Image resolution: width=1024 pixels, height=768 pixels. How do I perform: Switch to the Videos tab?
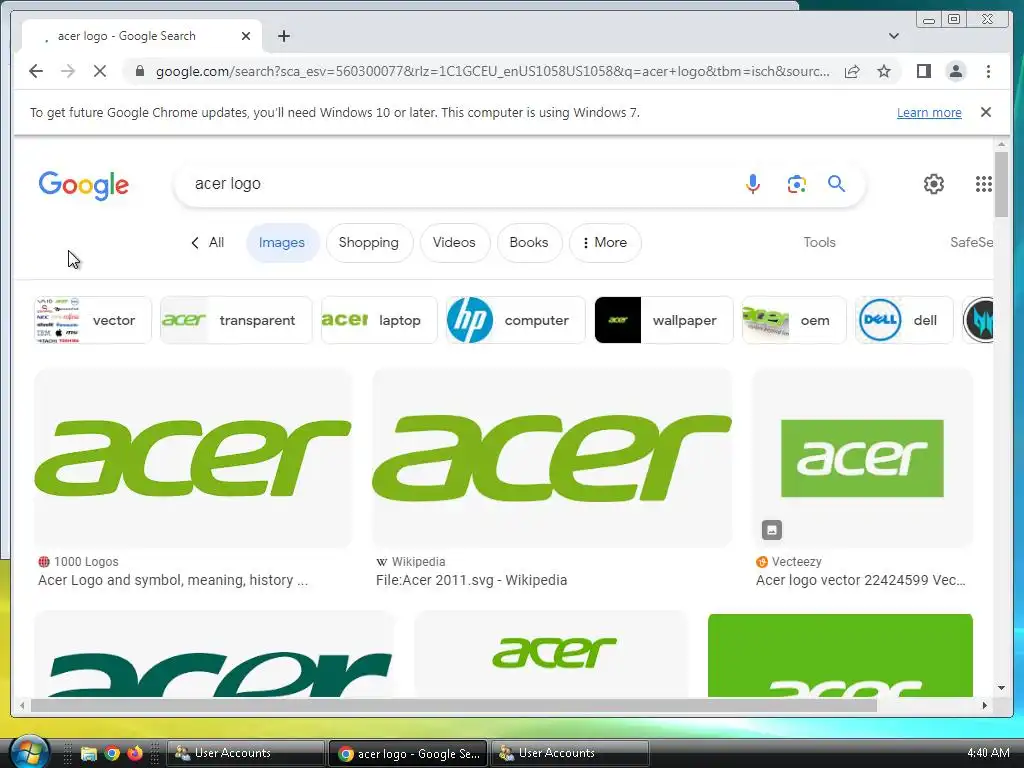454,243
